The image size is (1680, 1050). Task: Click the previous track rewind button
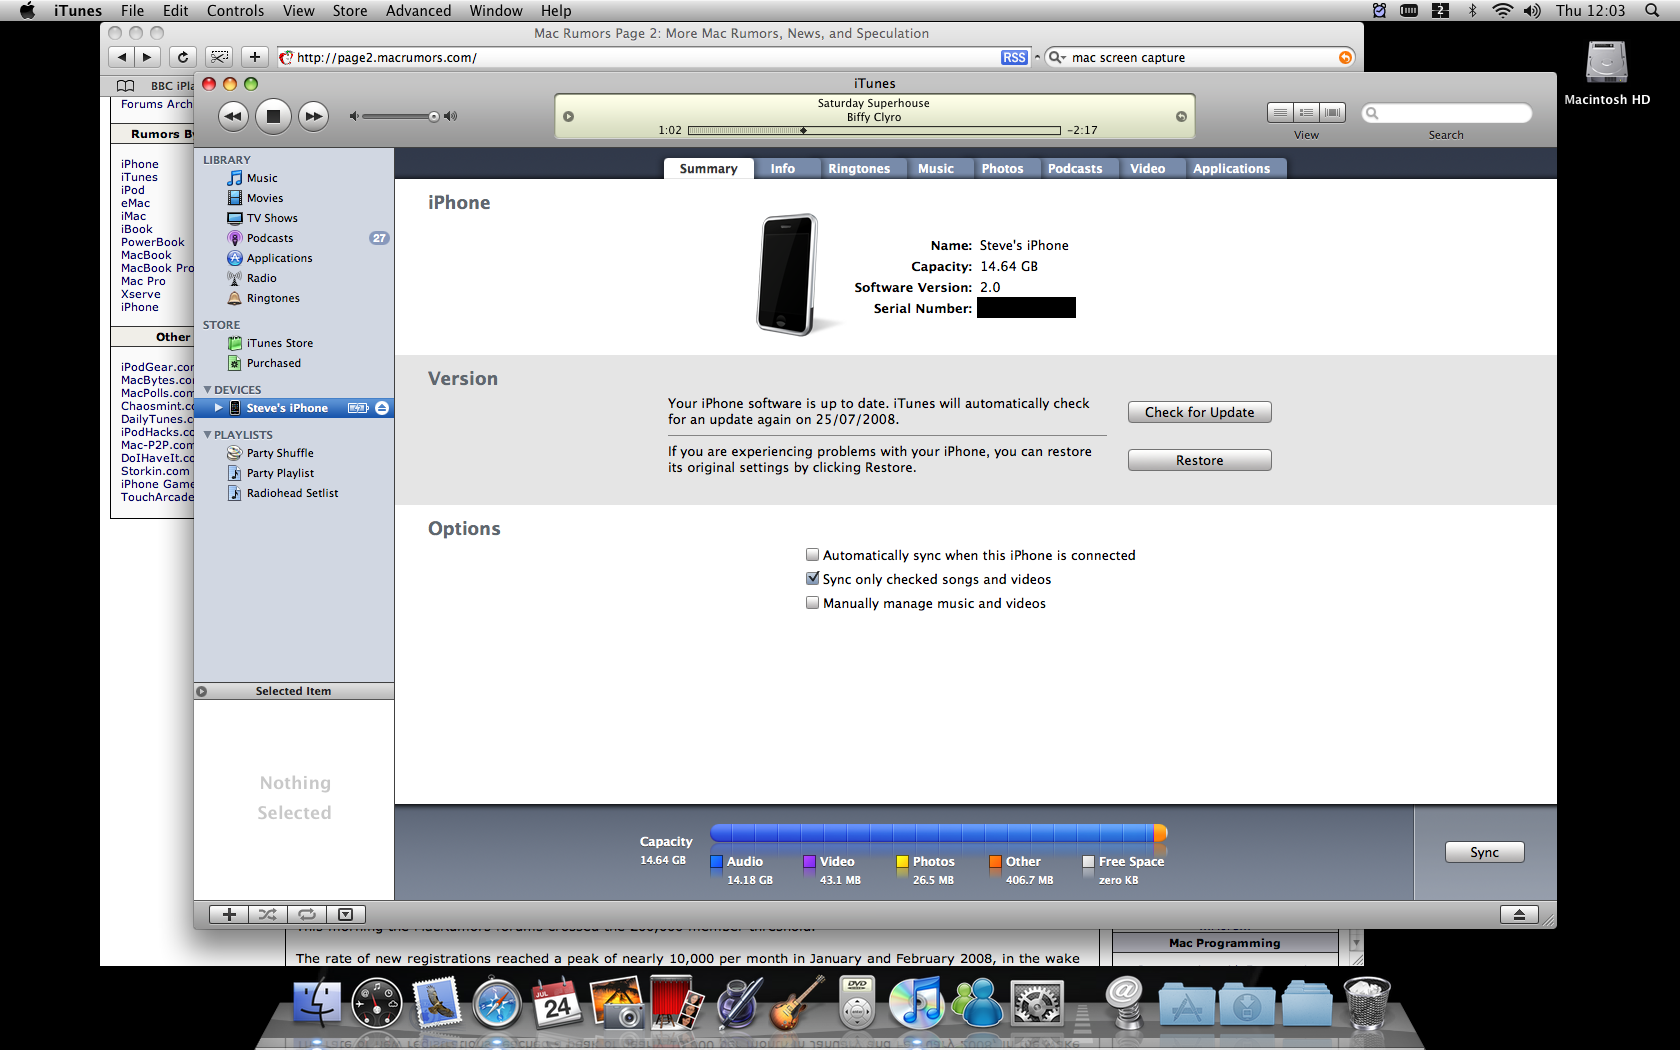click(x=233, y=116)
